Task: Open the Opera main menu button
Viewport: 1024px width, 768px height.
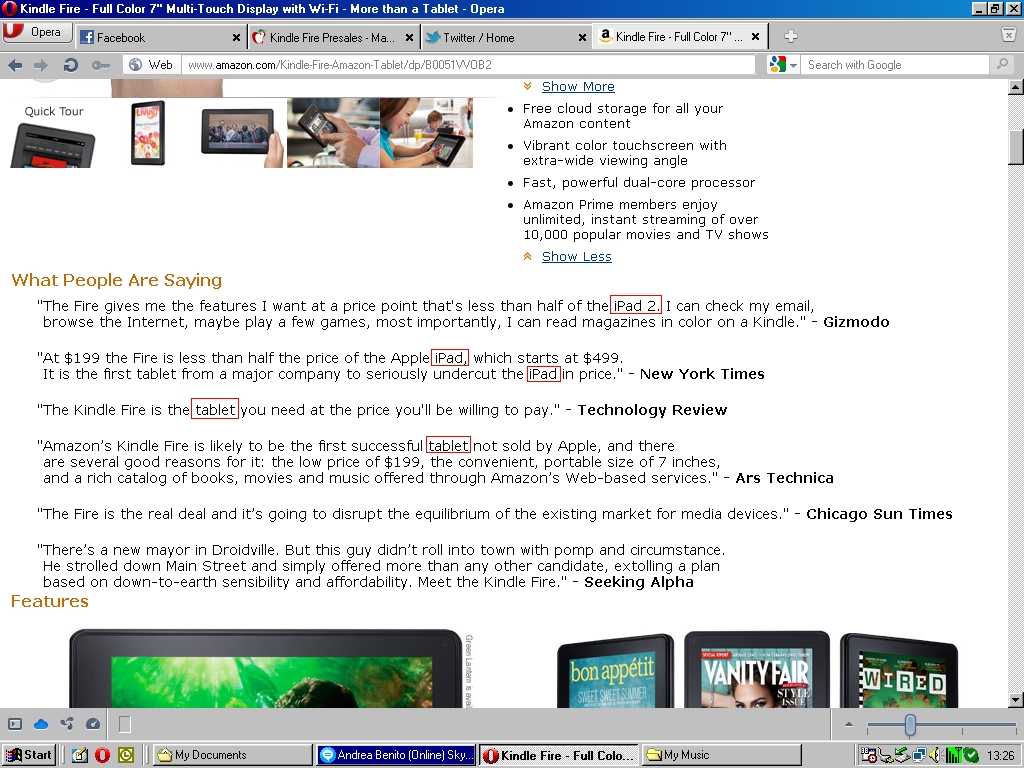Action: click(37, 32)
